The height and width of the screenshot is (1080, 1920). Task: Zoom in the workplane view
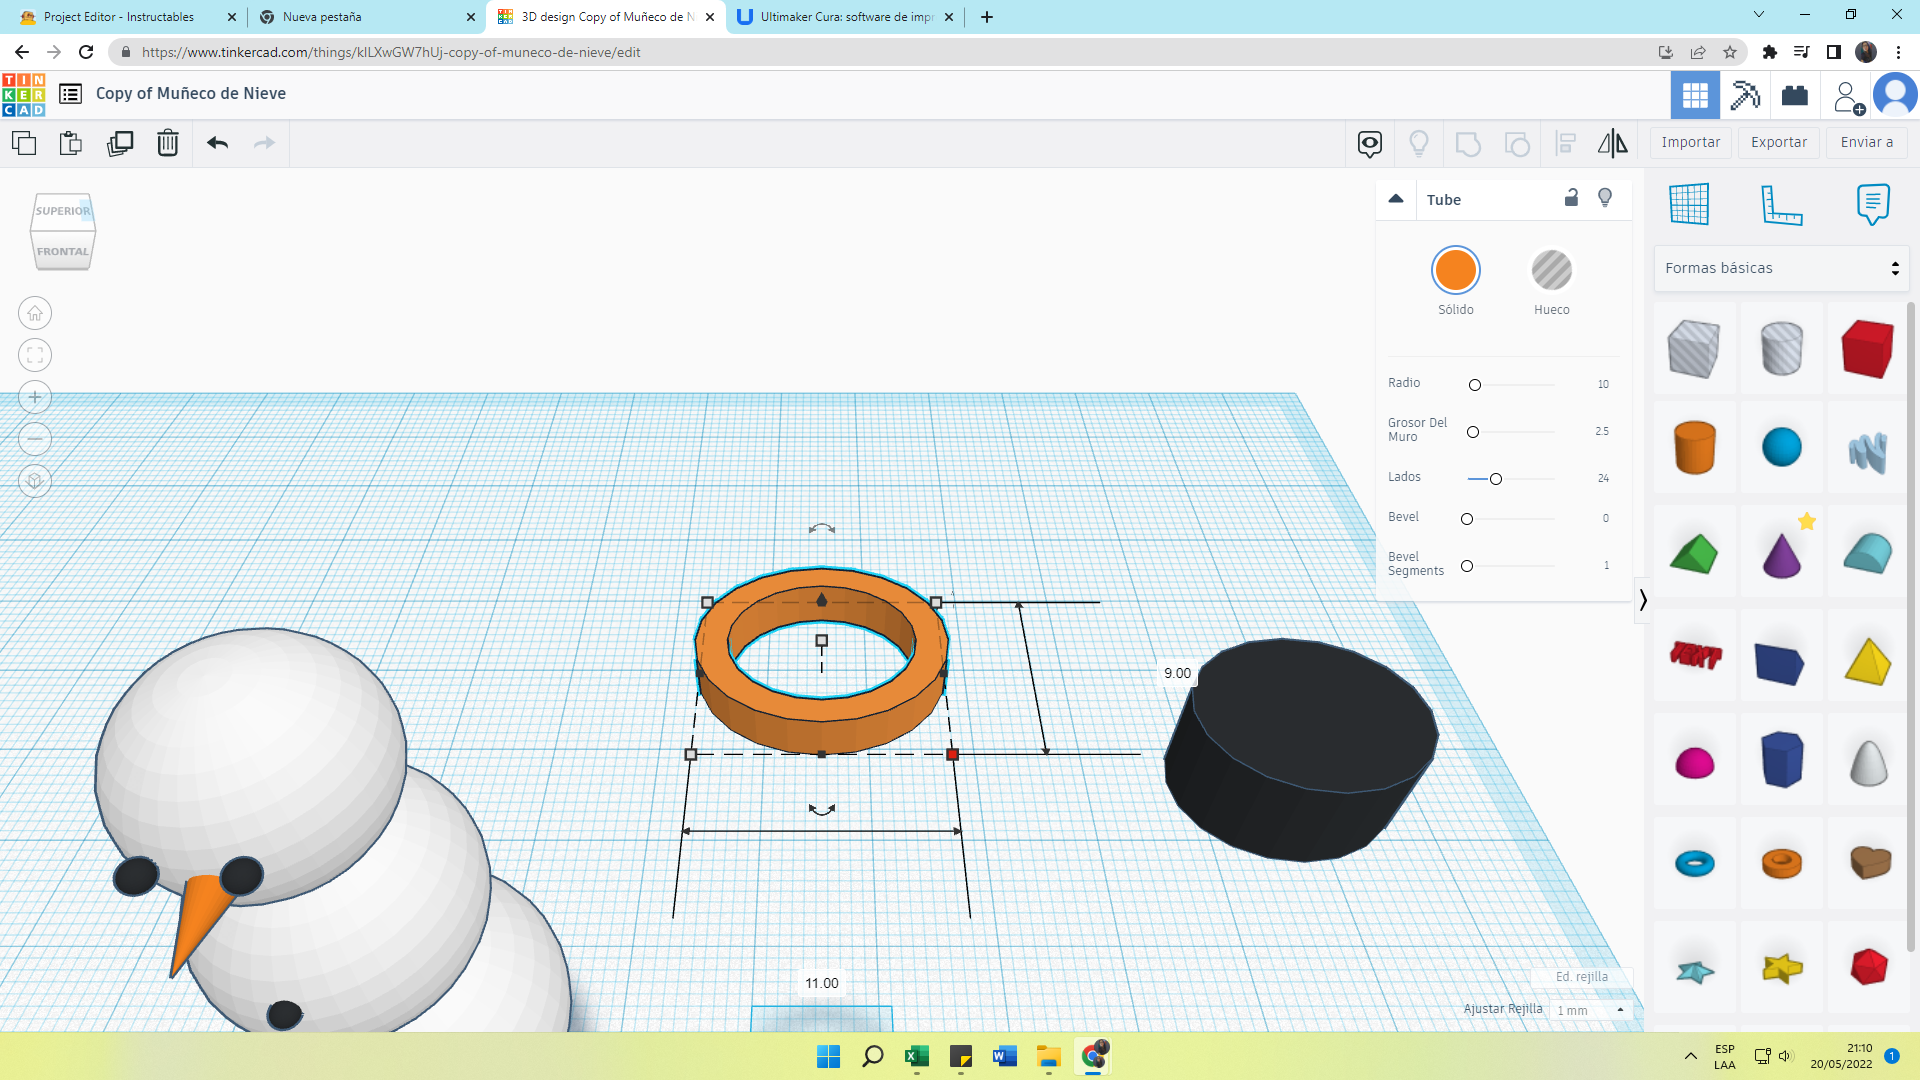coord(35,397)
